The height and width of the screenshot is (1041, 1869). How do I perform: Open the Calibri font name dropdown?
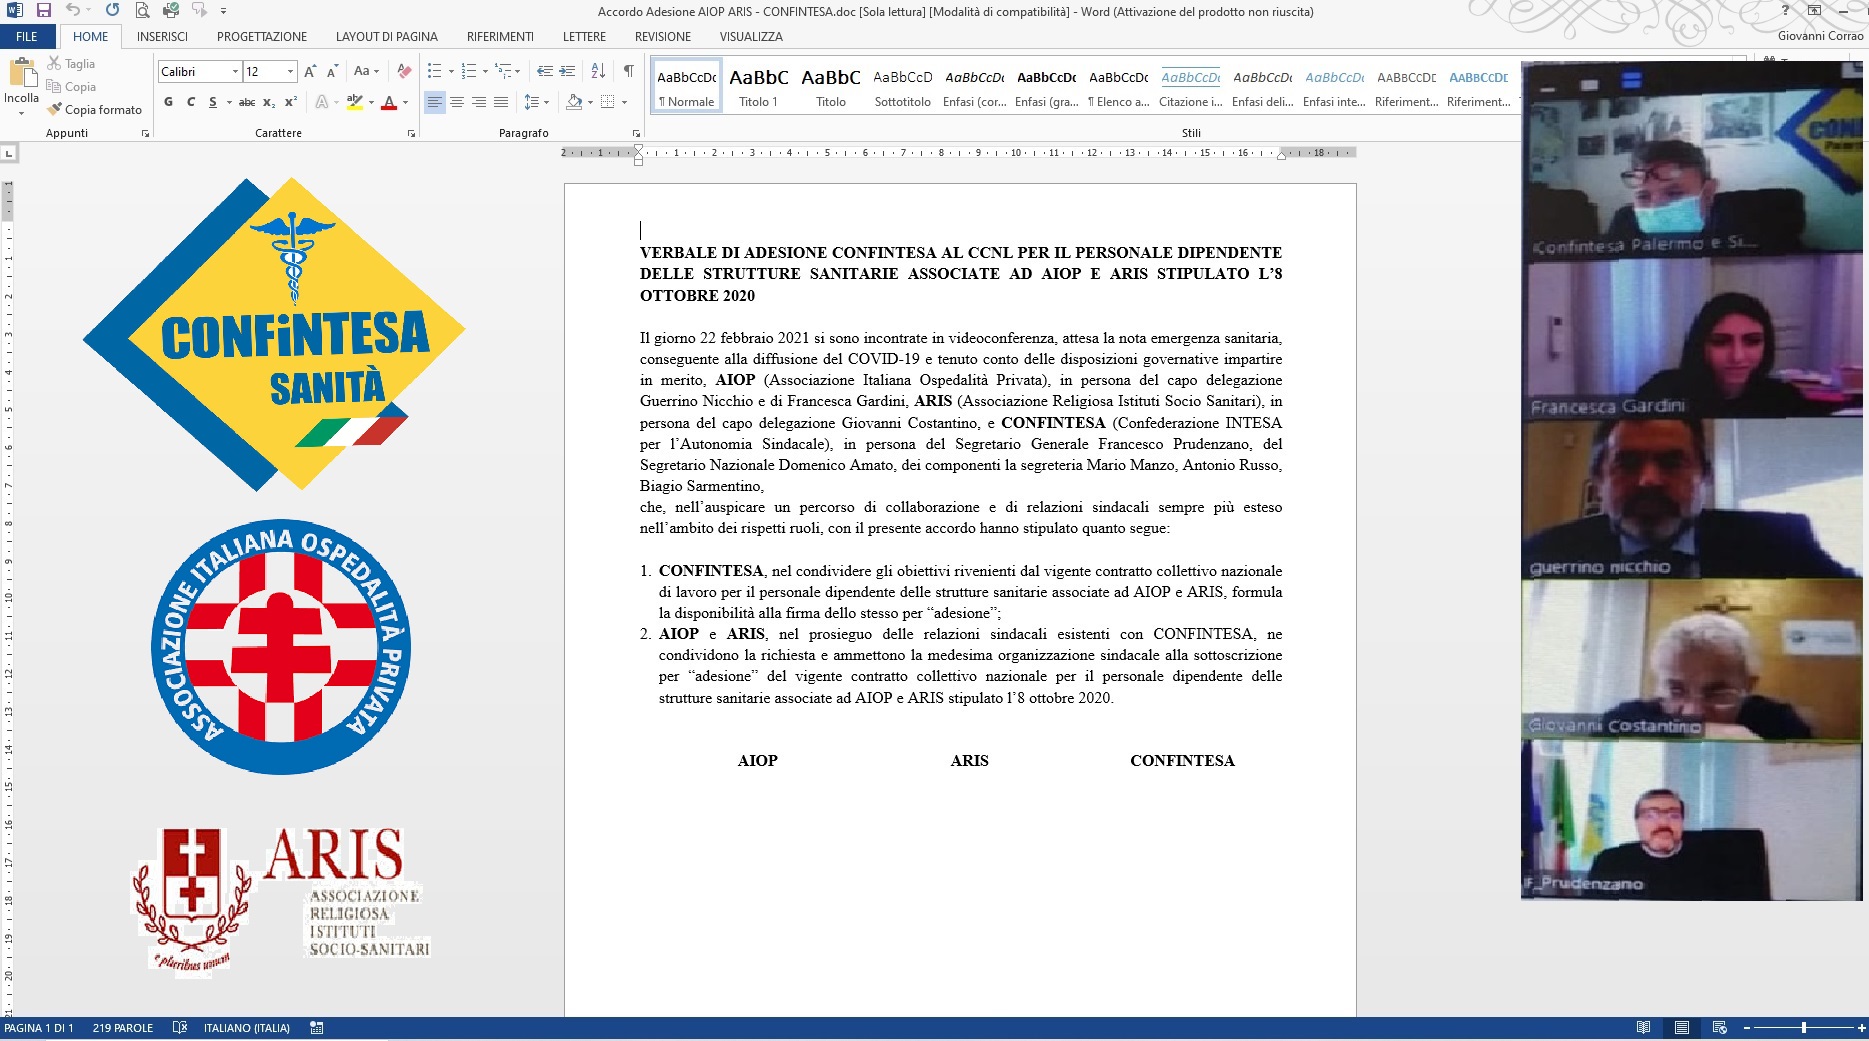236,72
